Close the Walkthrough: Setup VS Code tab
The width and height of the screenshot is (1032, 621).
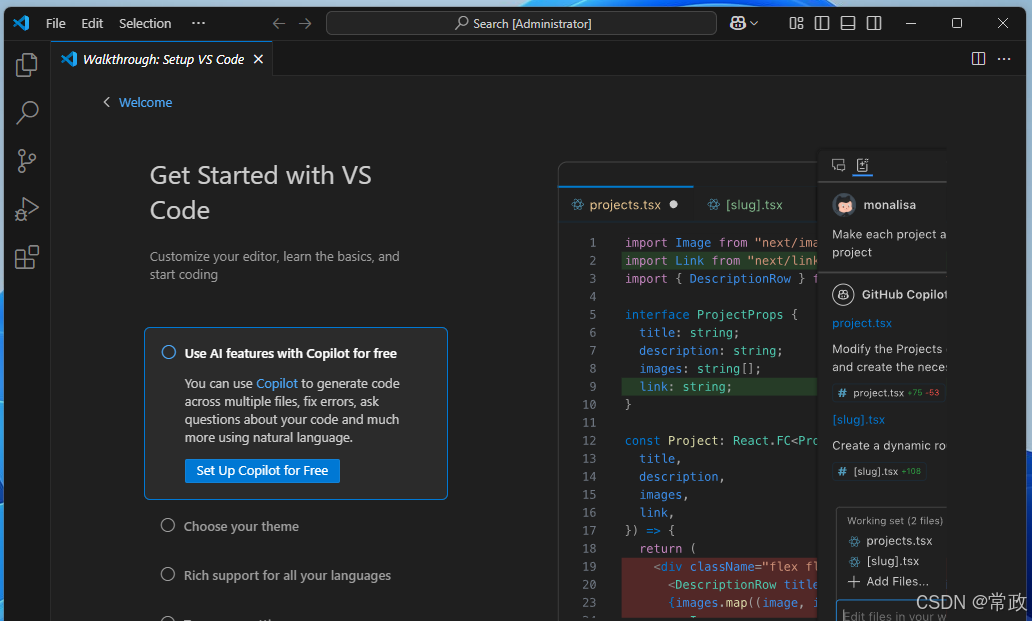coord(259,59)
